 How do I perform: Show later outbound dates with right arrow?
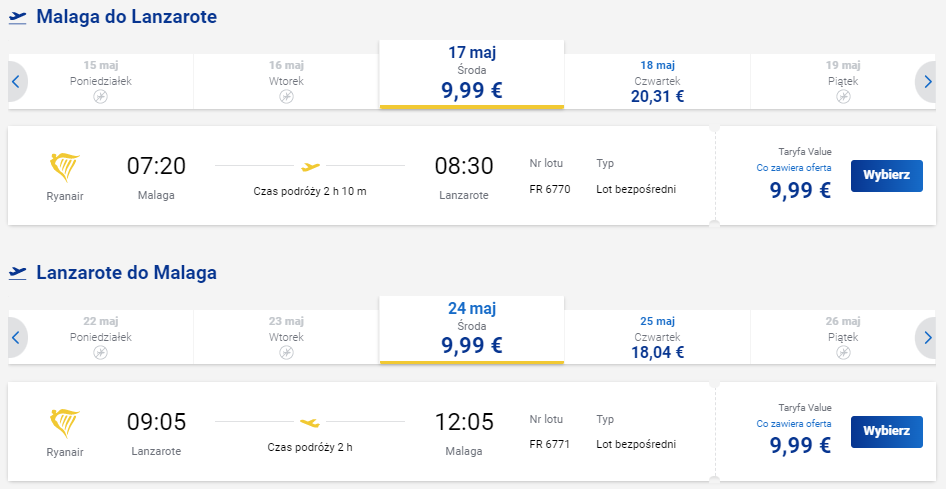[927, 81]
